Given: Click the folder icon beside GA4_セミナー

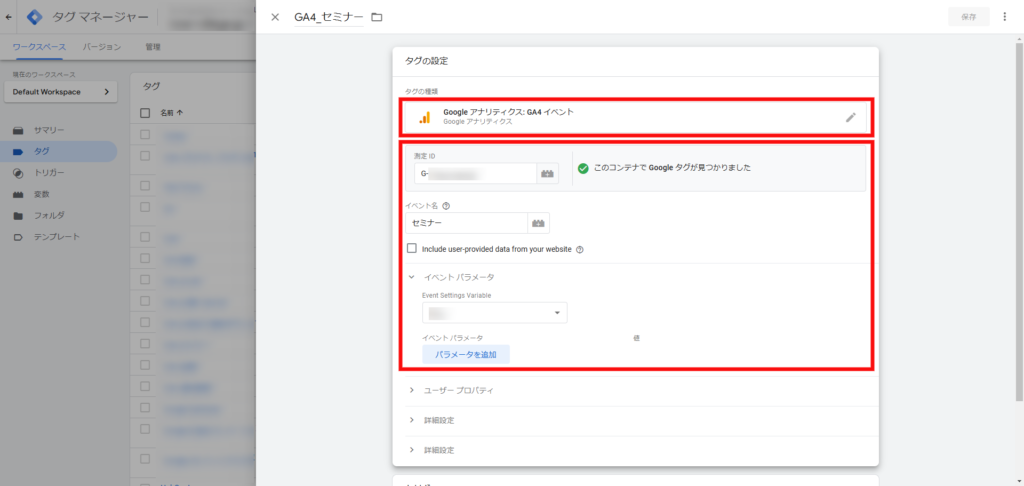Looking at the screenshot, I should click(377, 17).
